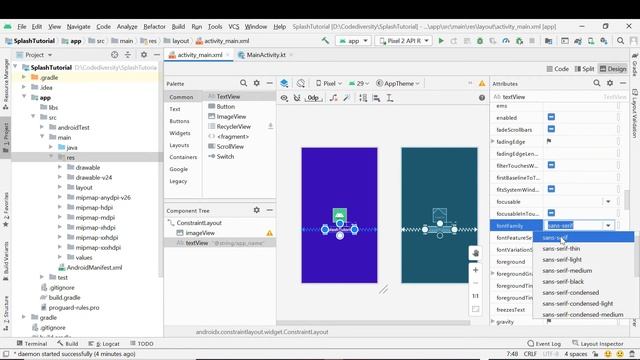Expand the fadingEdge attribute
Screen dimensions: 640x360
click(x=493, y=141)
